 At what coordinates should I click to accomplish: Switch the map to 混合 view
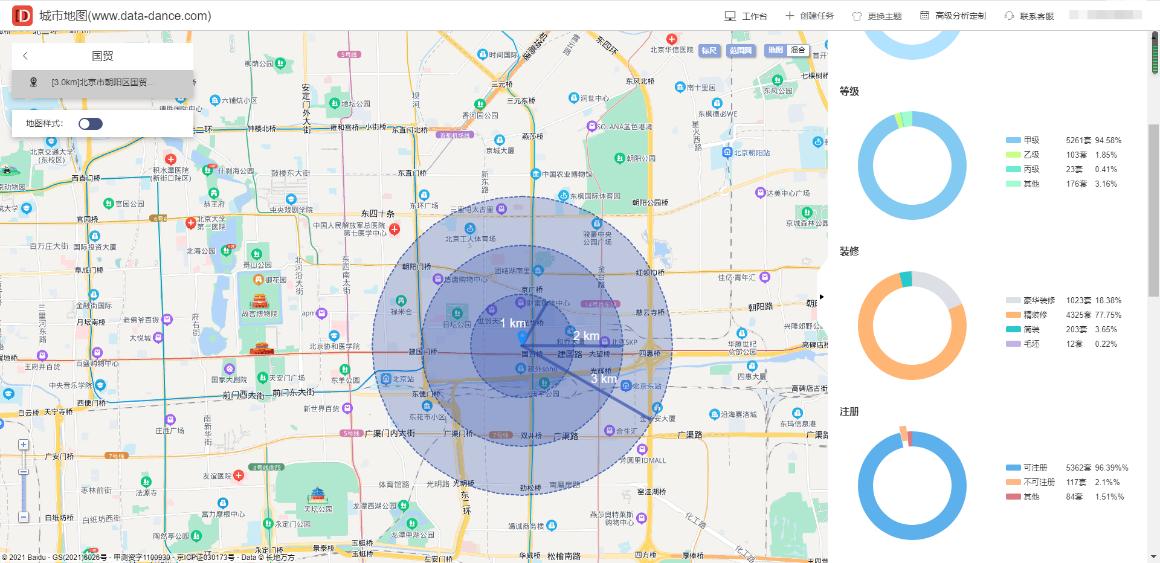798,50
